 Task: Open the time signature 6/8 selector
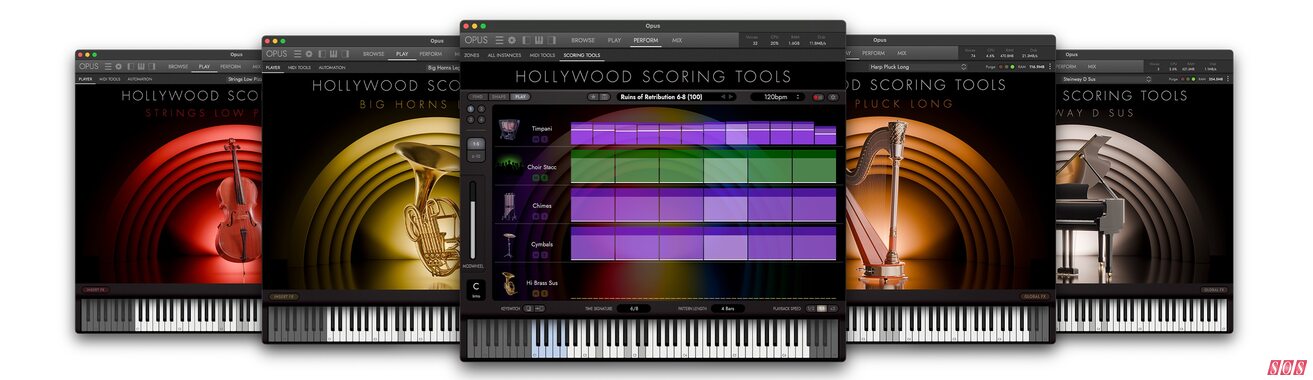click(634, 308)
